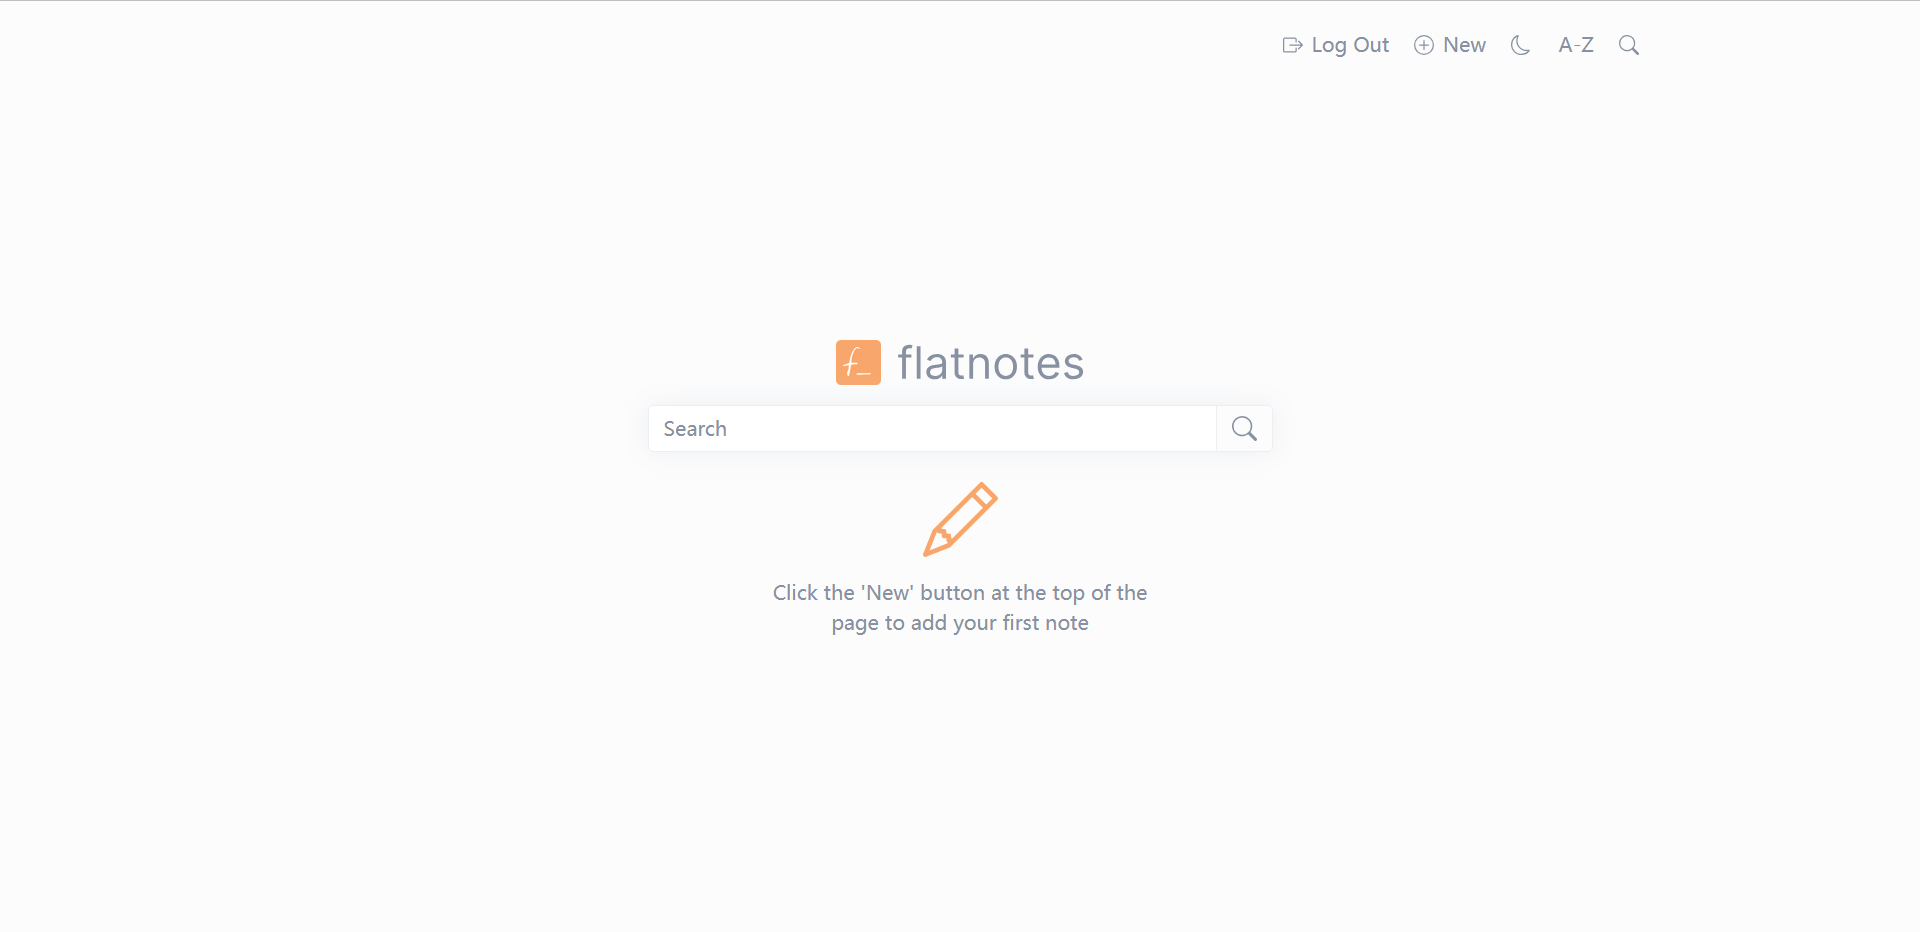Click the orange pencil illustration
This screenshot has height=932, width=1920.
coord(960,519)
